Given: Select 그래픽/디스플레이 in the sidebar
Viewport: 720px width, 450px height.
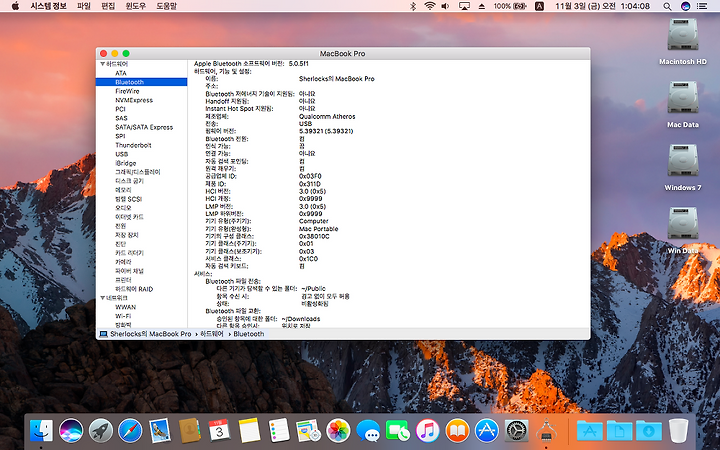Looking at the screenshot, I should pos(138,172).
